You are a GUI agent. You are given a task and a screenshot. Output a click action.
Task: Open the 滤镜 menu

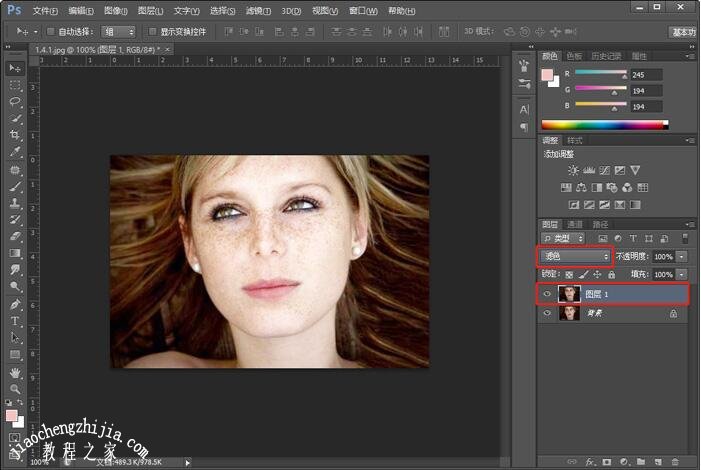(260, 10)
